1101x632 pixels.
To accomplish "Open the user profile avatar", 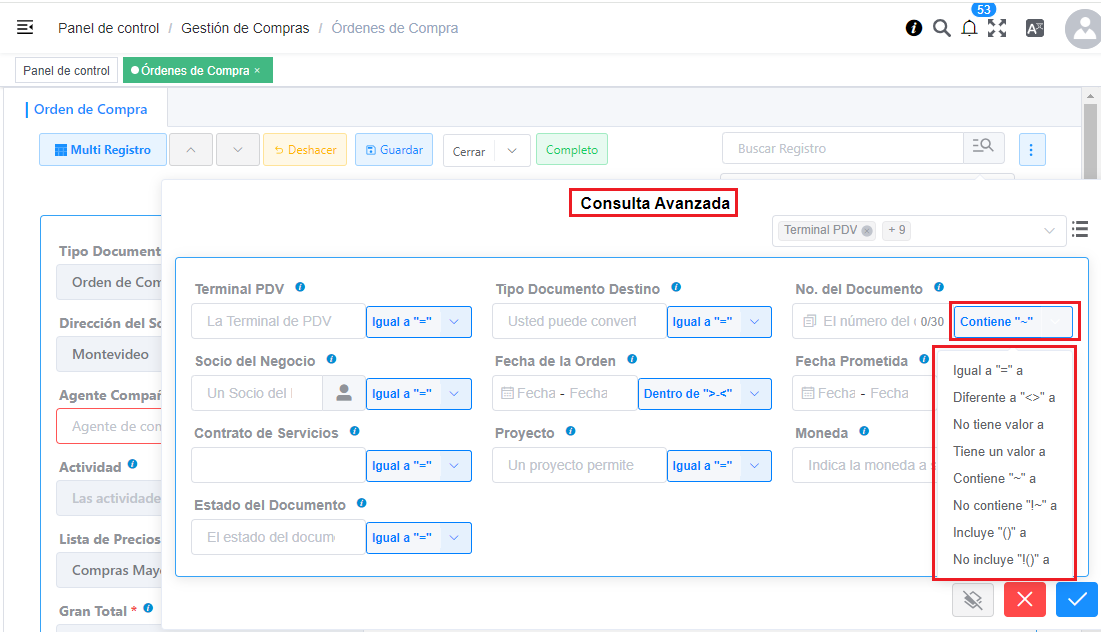I will click(1083, 30).
